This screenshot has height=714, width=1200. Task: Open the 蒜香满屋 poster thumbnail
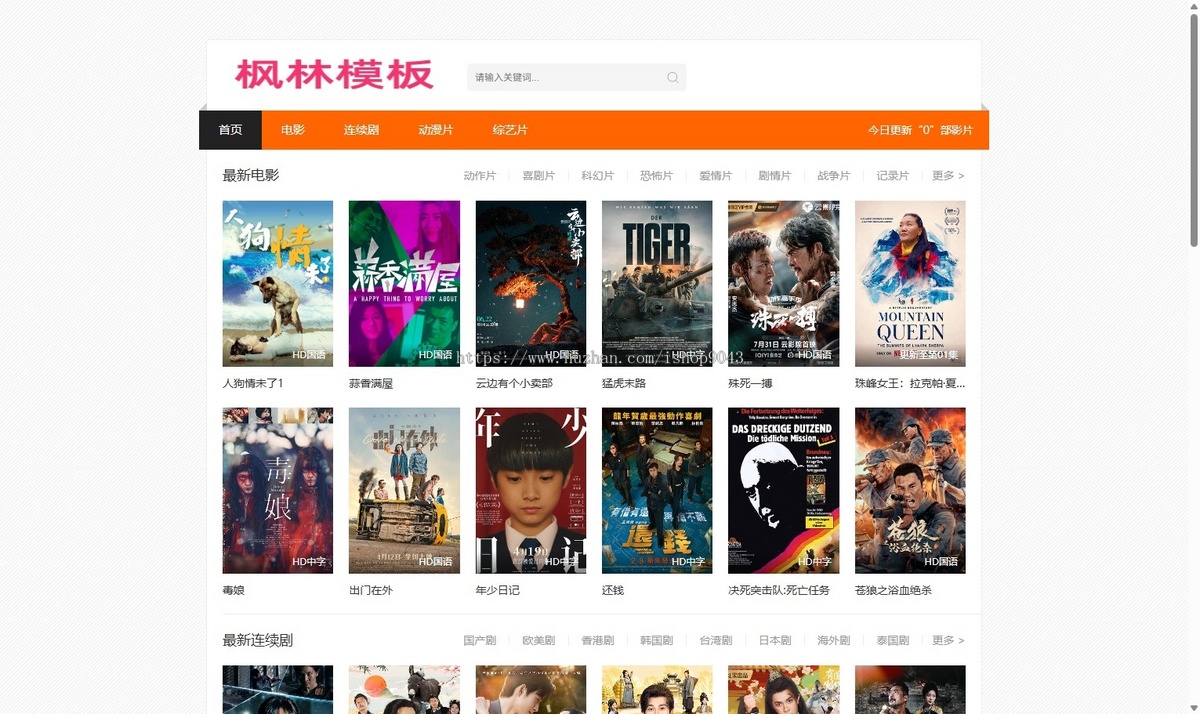point(404,284)
